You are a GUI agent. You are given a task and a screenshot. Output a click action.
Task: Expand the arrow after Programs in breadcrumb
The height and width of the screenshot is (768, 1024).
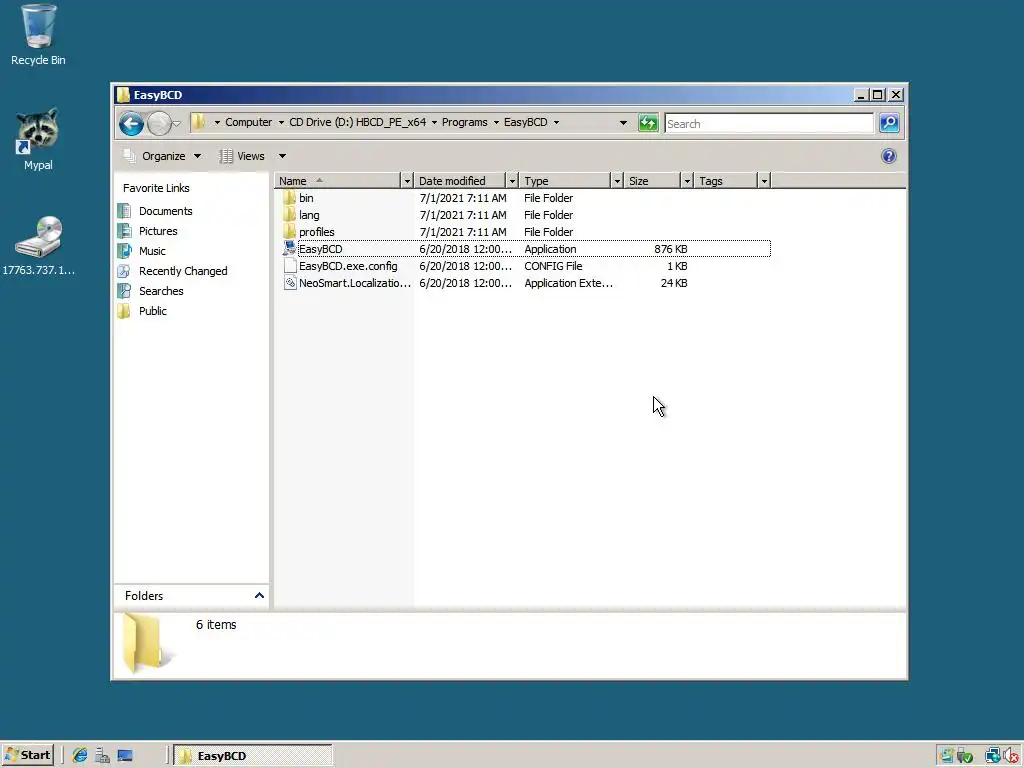(x=496, y=123)
